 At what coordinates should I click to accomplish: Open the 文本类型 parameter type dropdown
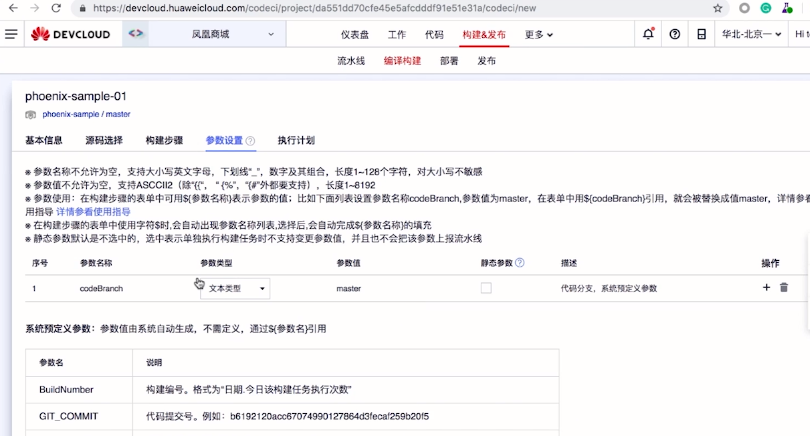tap(235, 288)
